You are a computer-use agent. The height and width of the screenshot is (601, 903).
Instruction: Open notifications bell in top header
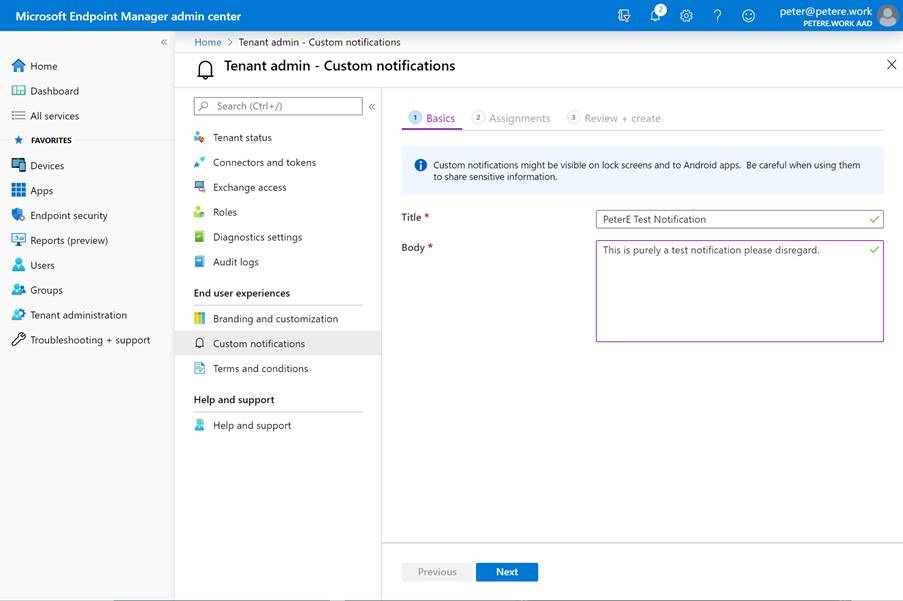tap(656, 16)
